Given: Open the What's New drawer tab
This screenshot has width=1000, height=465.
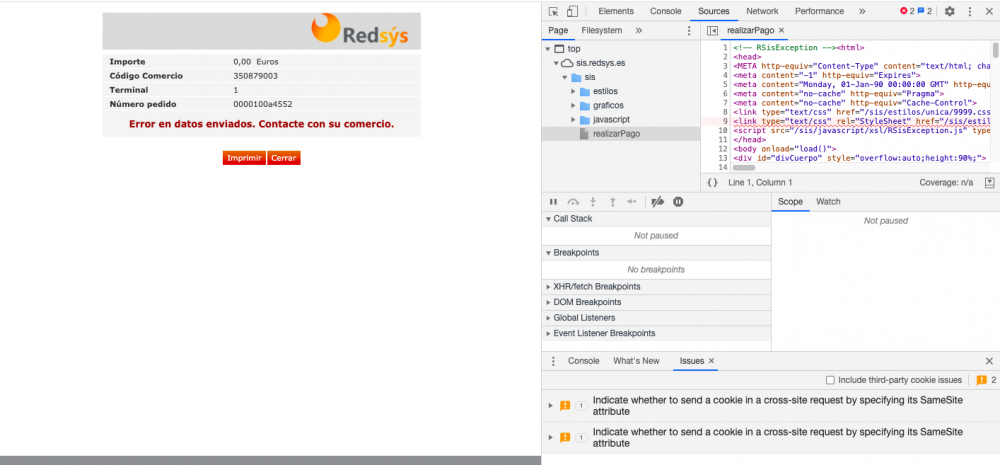Looking at the screenshot, I should 636,361.
